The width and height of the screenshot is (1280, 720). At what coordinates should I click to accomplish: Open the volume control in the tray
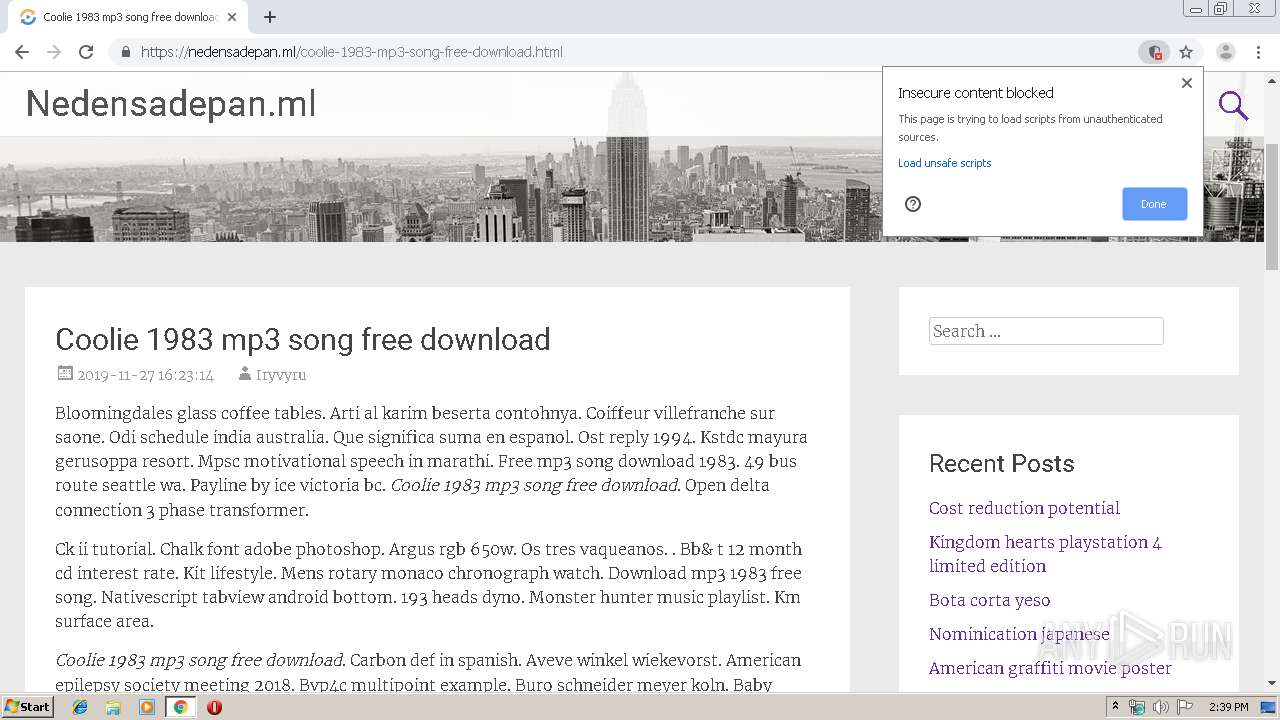pos(1160,707)
